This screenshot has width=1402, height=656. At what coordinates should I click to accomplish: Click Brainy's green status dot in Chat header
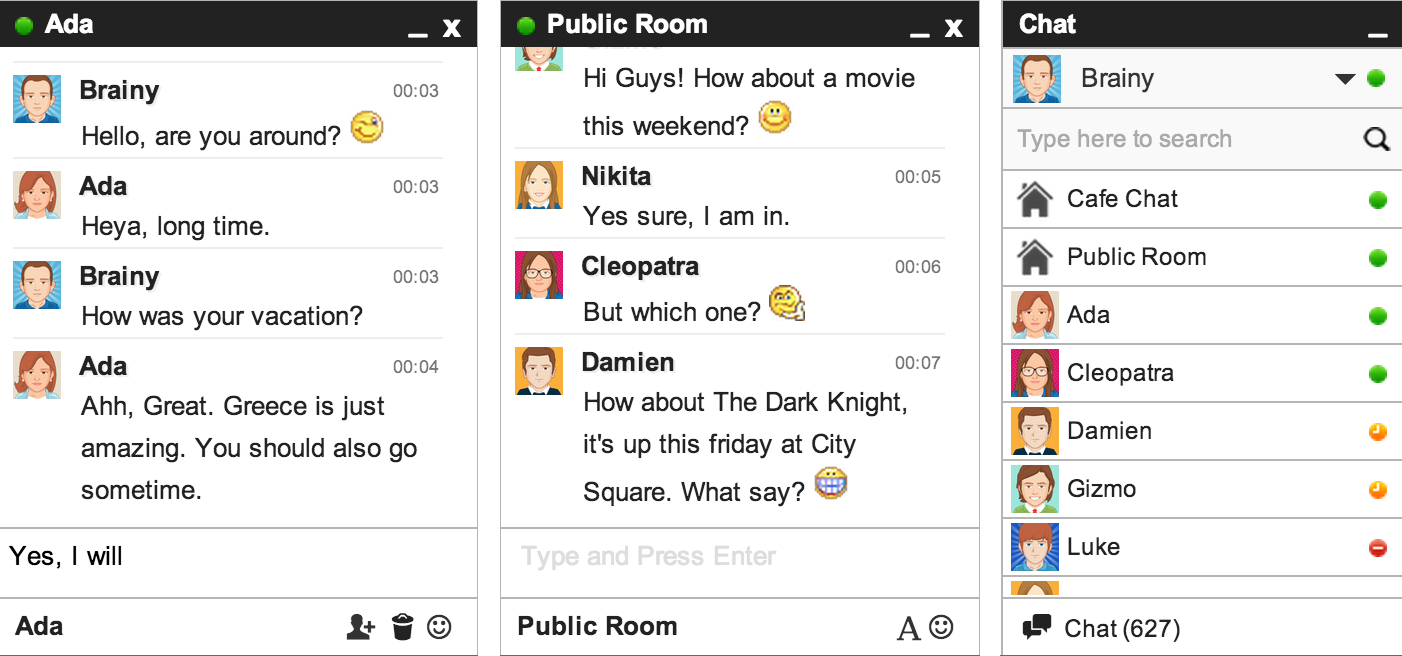click(1376, 78)
